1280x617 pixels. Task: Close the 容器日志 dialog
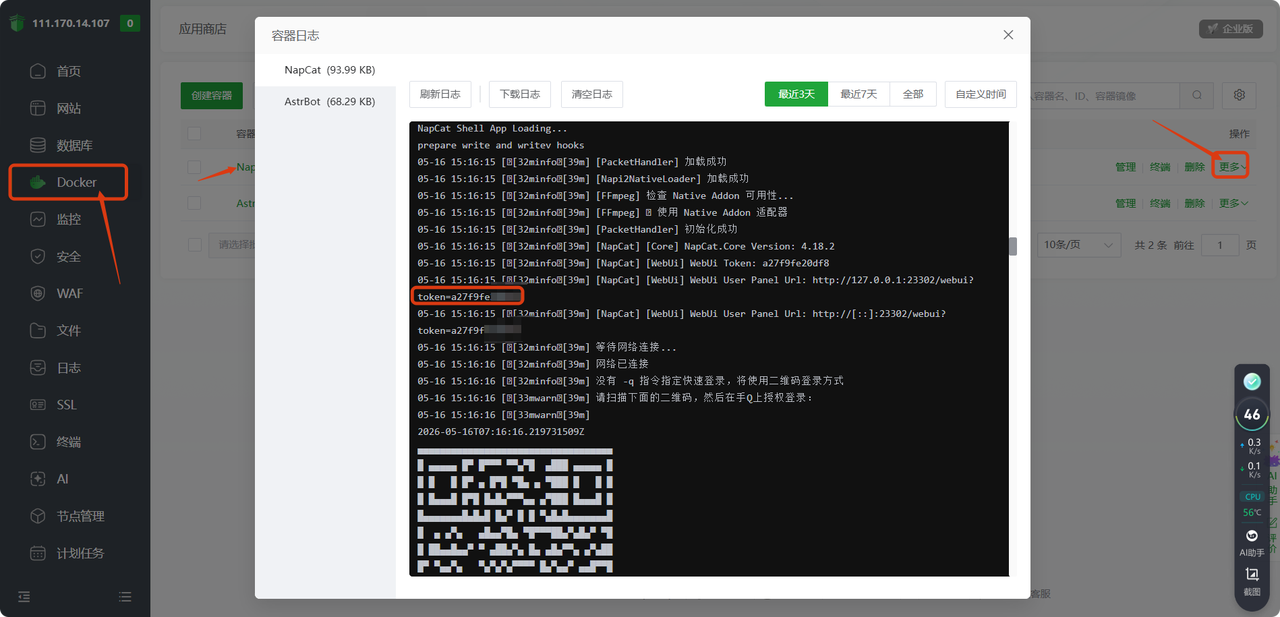click(x=1008, y=35)
